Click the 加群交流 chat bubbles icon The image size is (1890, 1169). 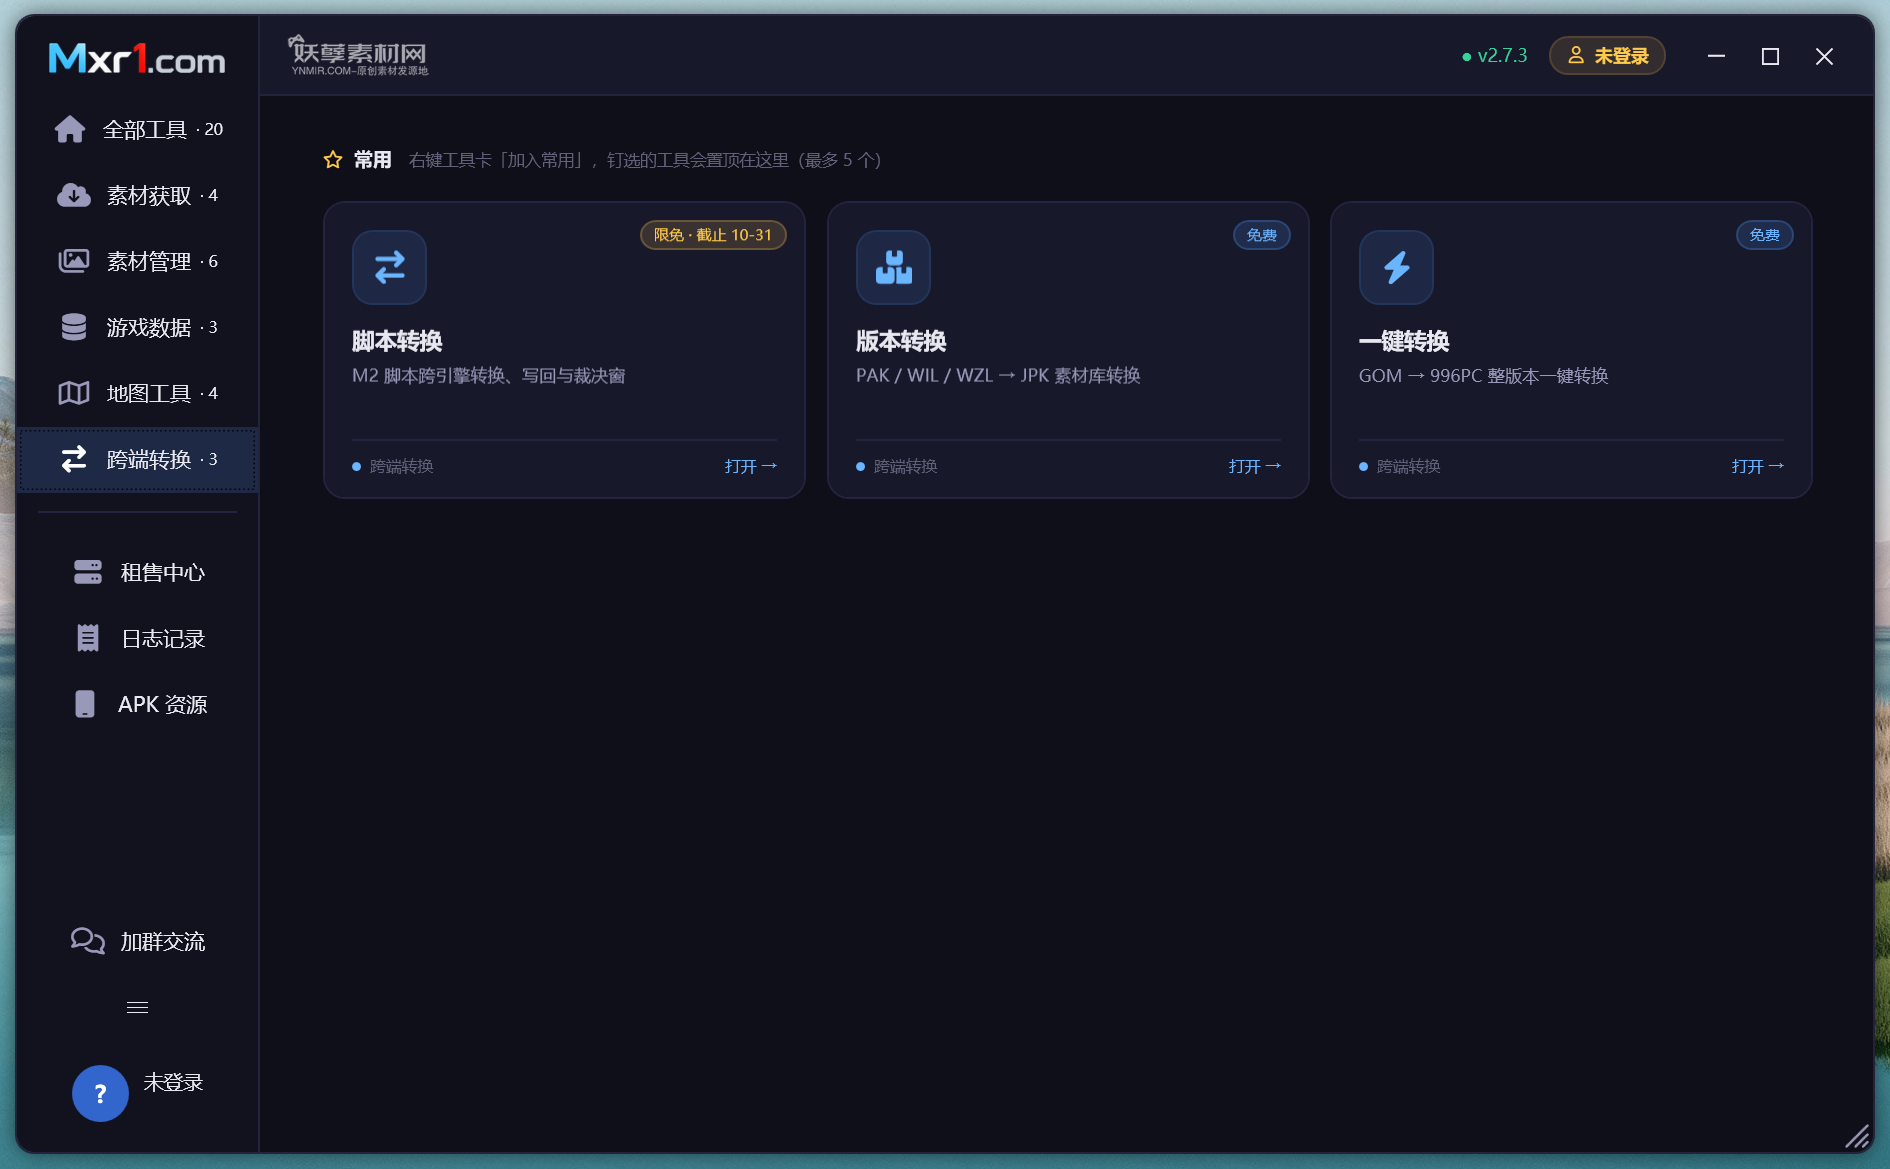pos(88,941)
